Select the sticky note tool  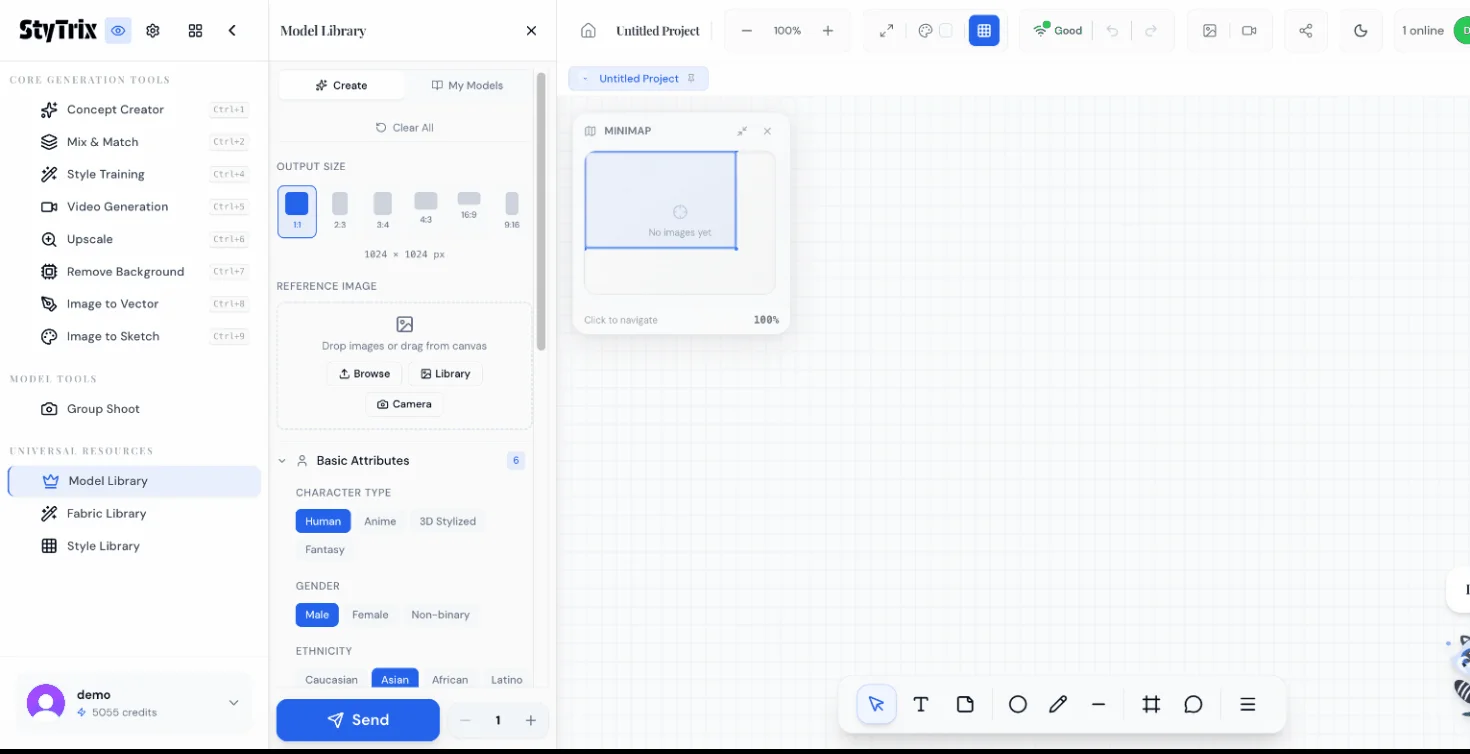point(965,704)
